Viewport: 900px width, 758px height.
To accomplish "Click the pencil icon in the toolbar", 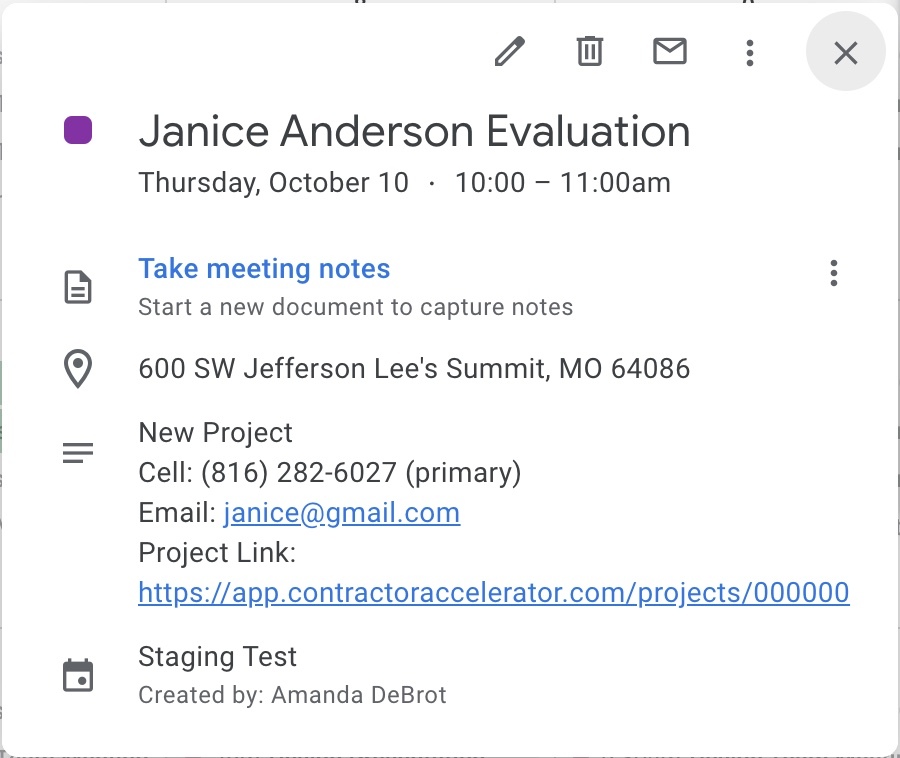I will point(510,51).
